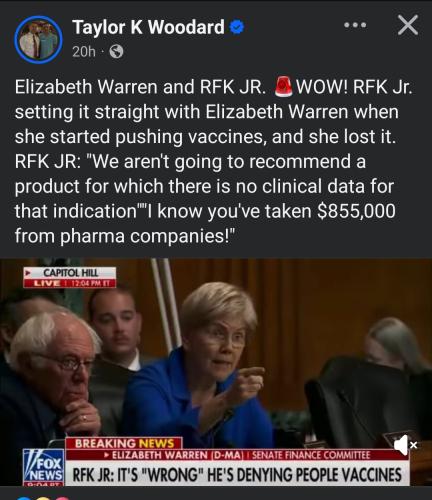The image size is (432, 500).
Task: Click the blue verified badge
Action: point(237,27)
